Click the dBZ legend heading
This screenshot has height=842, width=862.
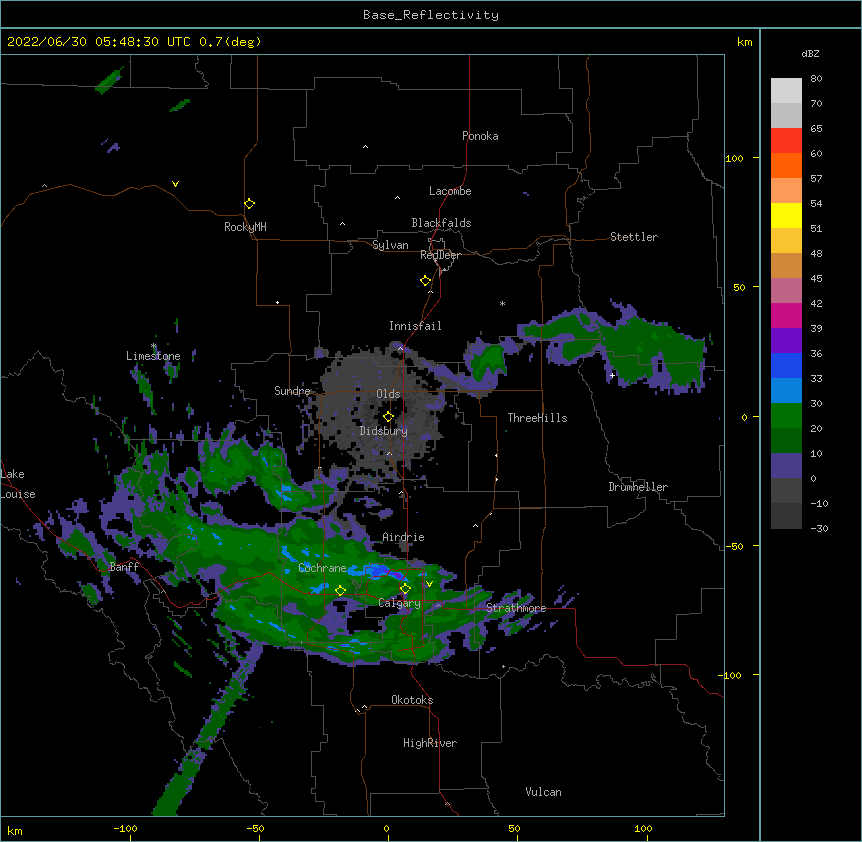pyautogui.click(x=810, y=53)
